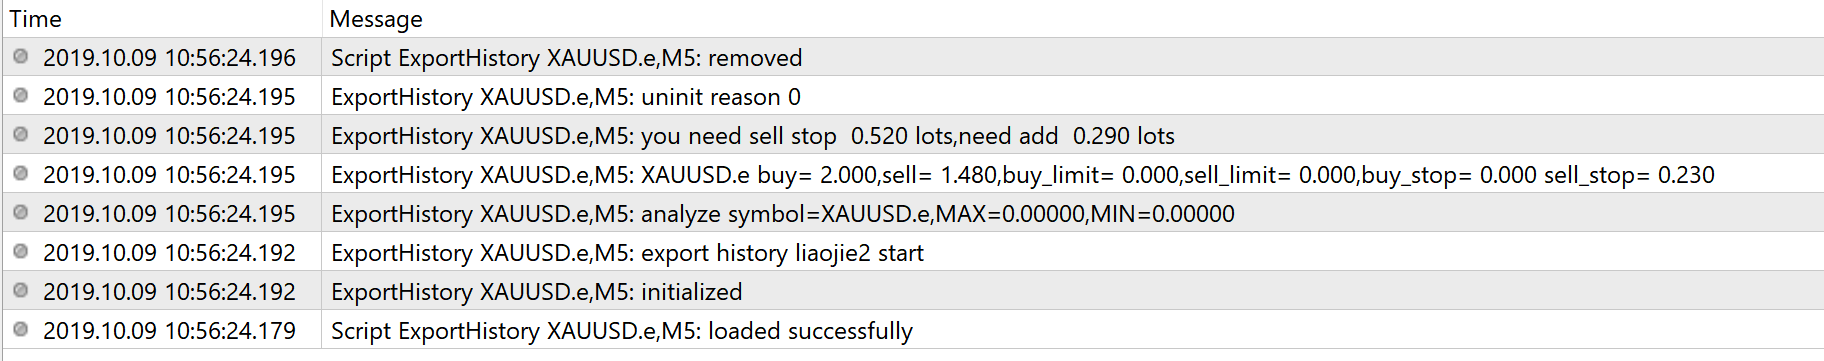Screen dimensions: 1824x361
Task: Click the icon for the 'analyze symbol' row
Action: [x=20, y=212]
